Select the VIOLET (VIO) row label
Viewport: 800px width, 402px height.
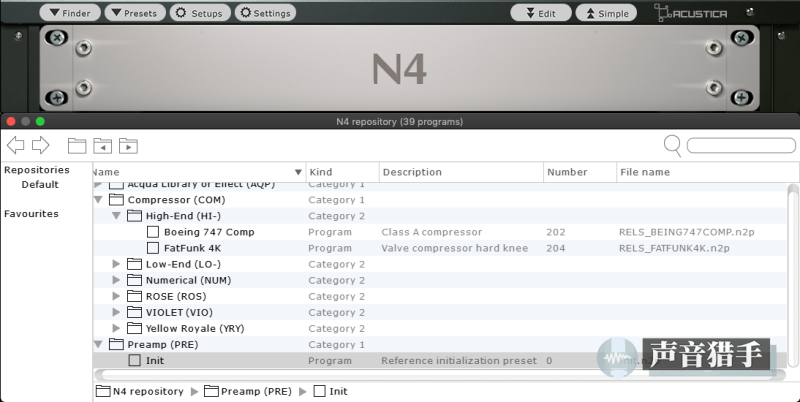tap(179, 312)
